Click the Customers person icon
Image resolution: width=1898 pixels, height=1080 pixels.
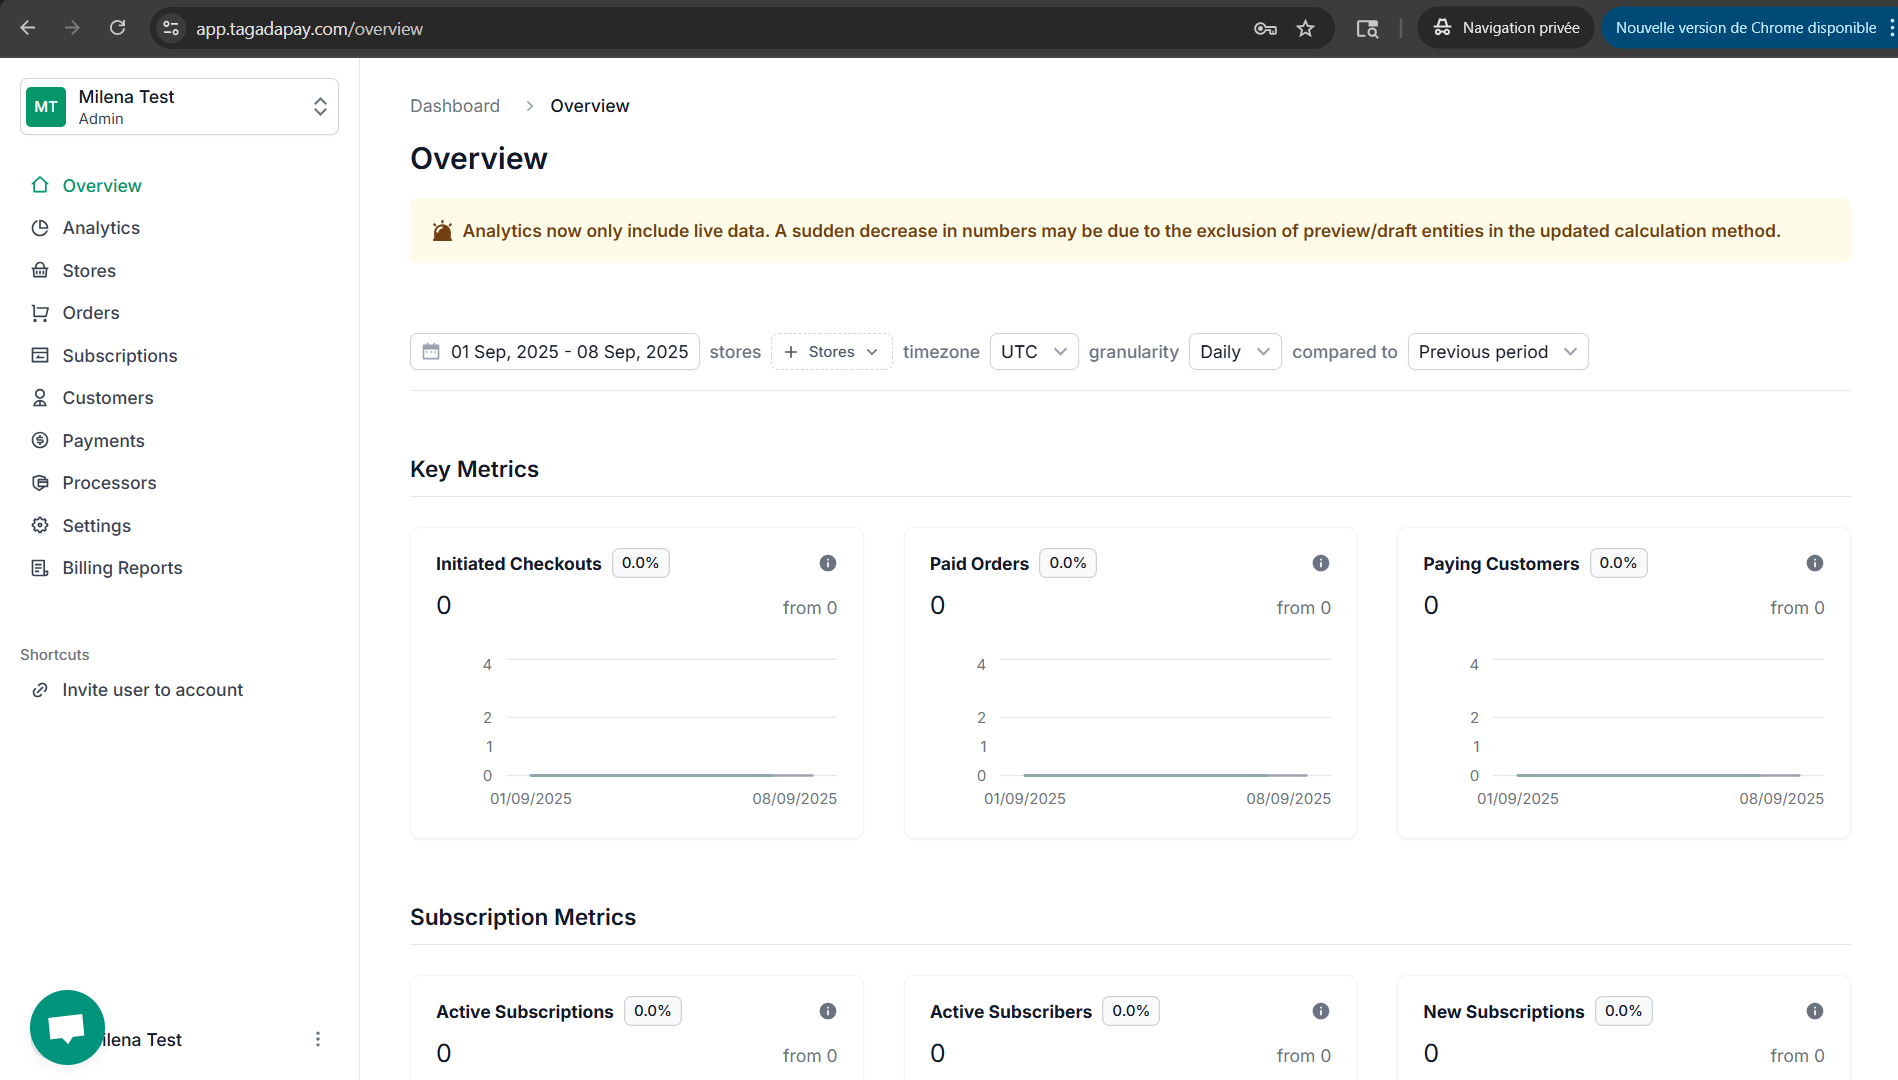(40, 398)
